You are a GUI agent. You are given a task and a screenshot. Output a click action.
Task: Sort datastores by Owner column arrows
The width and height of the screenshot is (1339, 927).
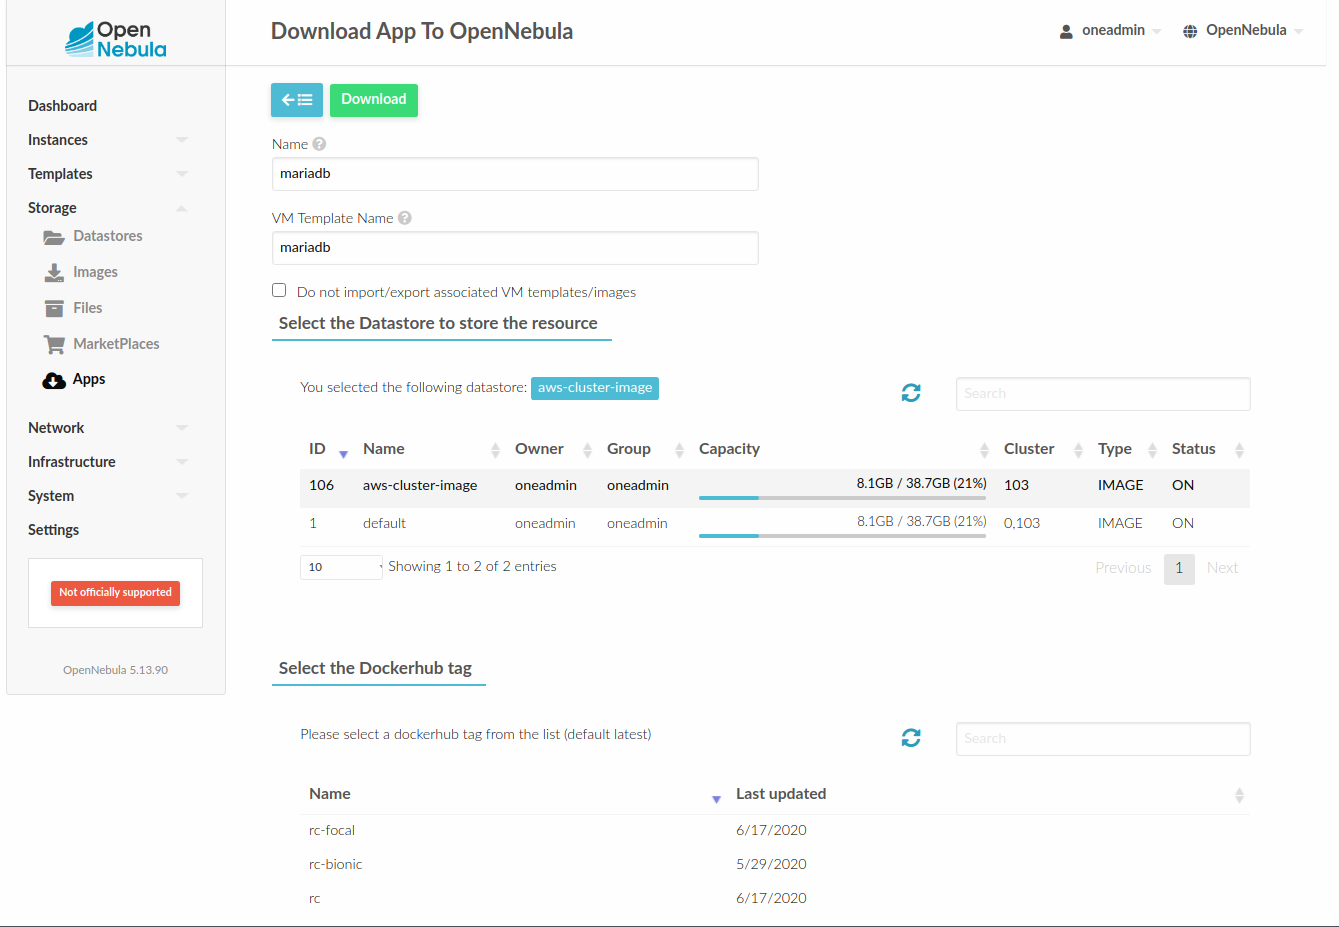click(587, 450)
